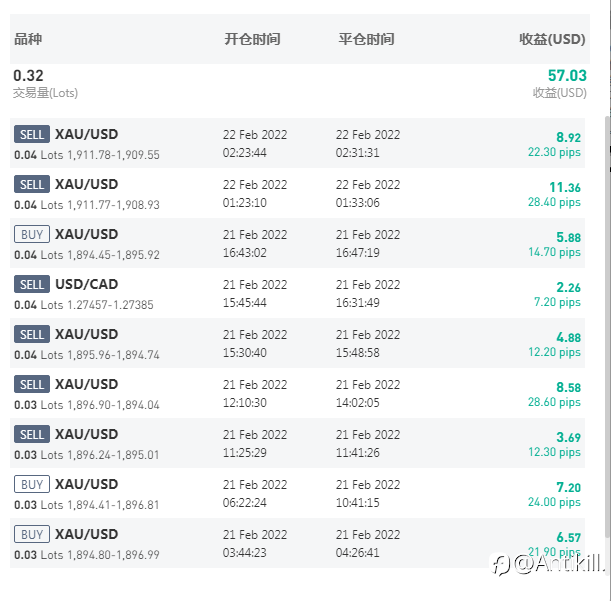This screenshot has width=611, height=601.
Task: Click BUY badge on 03:44:23 trade
Action: (x=32, y=534)
